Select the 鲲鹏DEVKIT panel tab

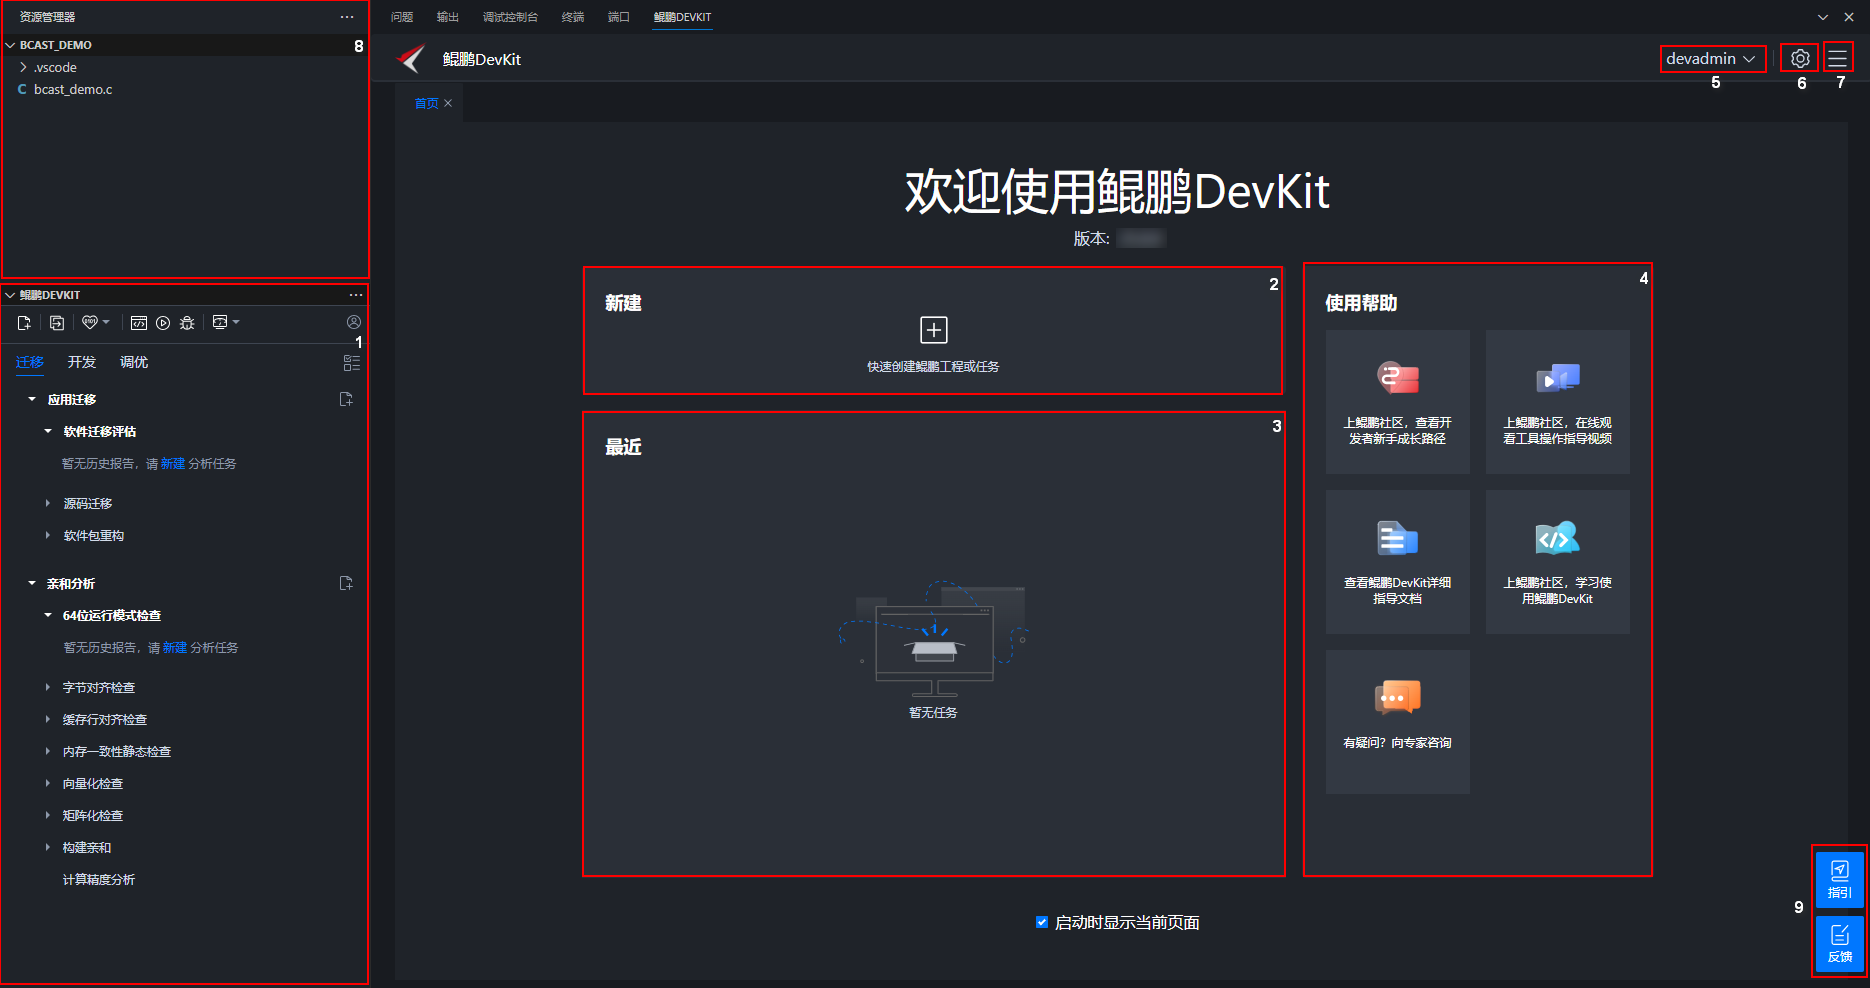click(x=682, y=17)
